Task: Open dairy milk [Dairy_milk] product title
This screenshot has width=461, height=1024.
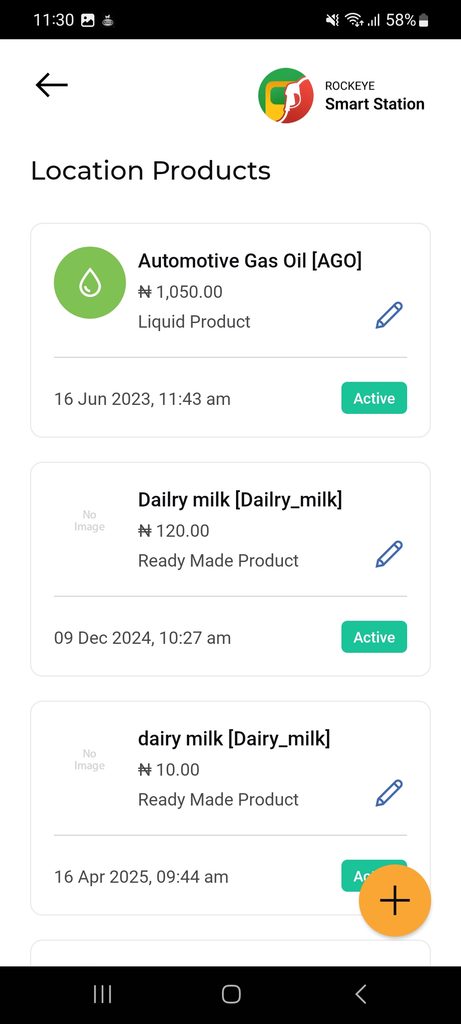Action: click(x=234, y=739)
